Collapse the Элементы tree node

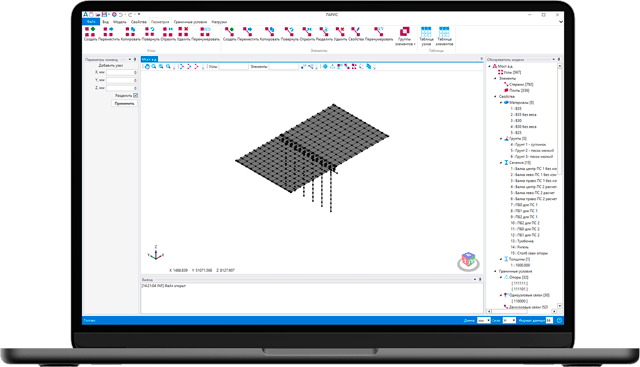[496, 78]
